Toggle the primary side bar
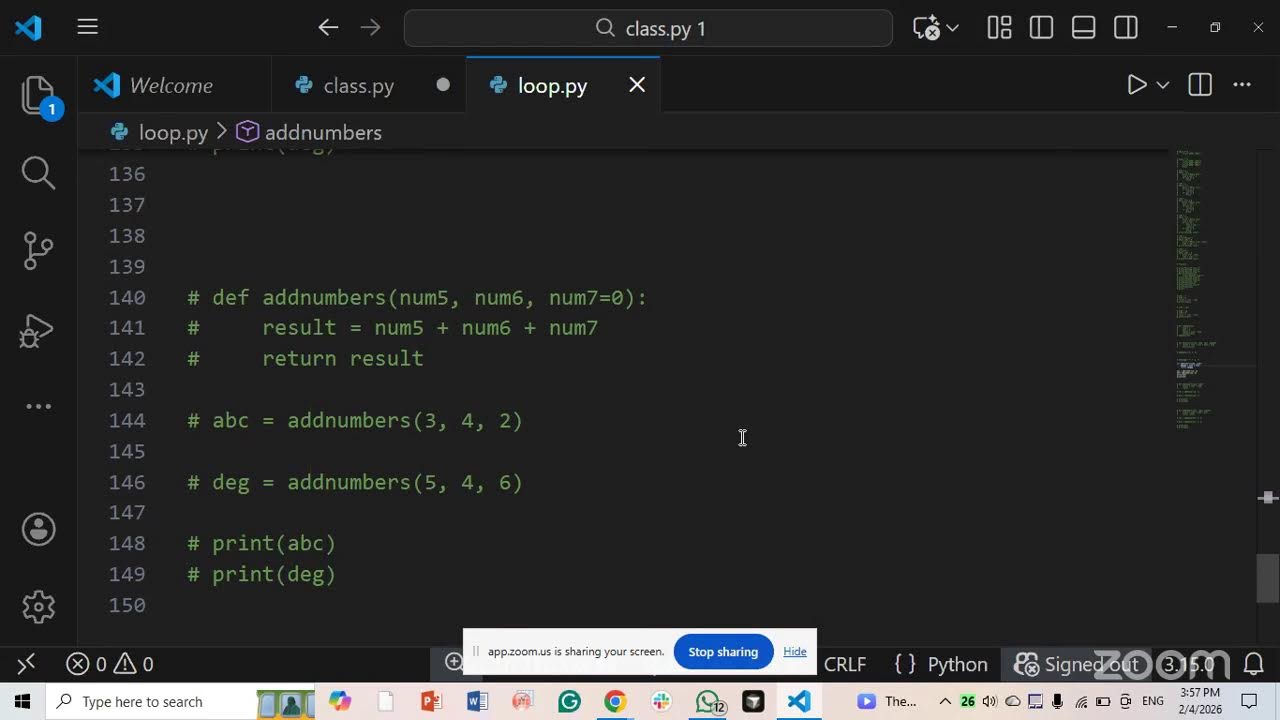 1041,28
